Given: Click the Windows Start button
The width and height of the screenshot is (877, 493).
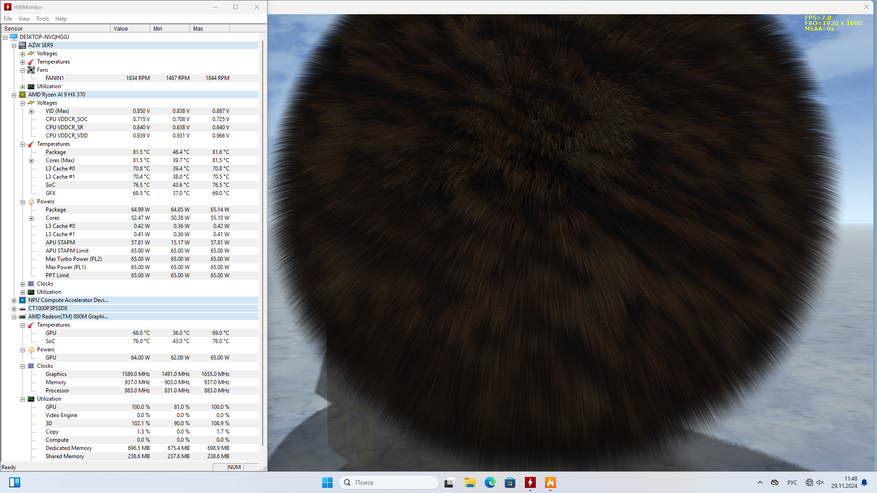Looking at the screenshot, I should coord(327,483).
